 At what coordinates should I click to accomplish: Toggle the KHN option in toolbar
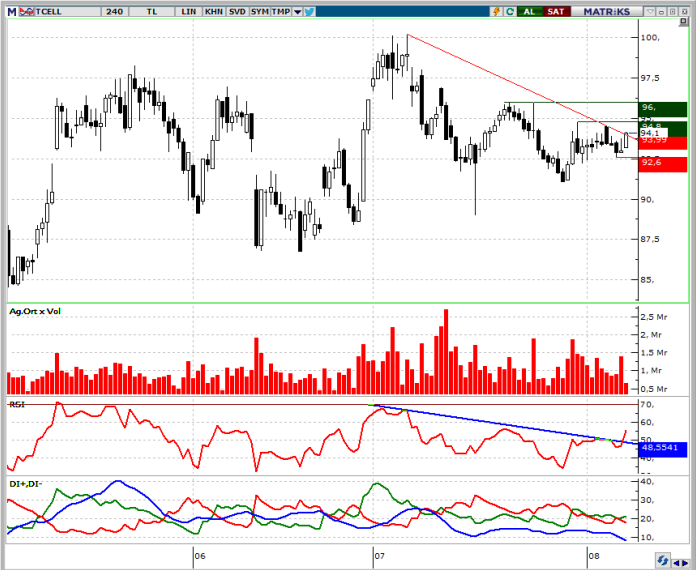tap(212, 11)
